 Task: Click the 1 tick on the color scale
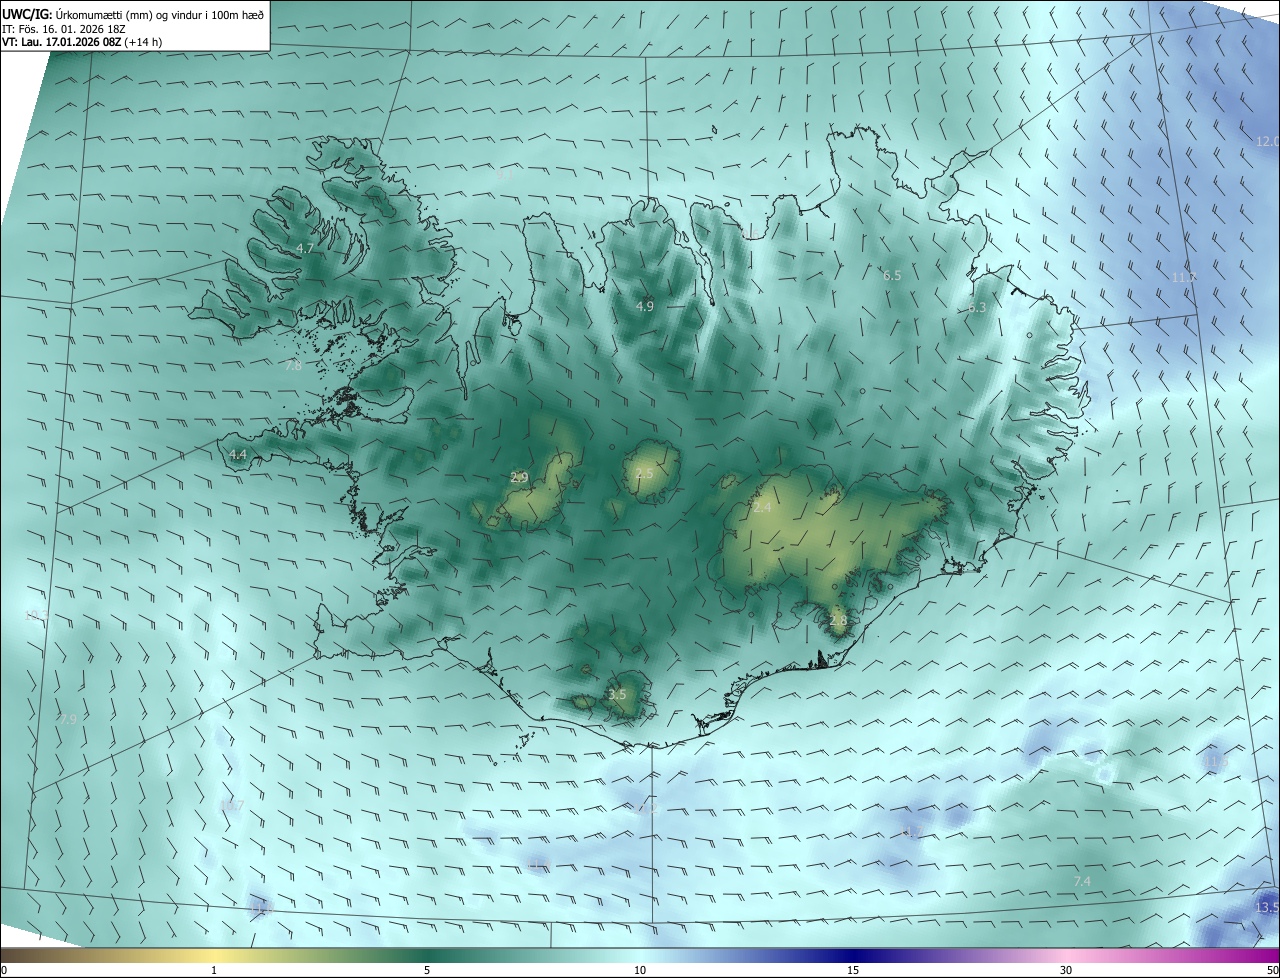pyautogui.click(x=214, y=969)
